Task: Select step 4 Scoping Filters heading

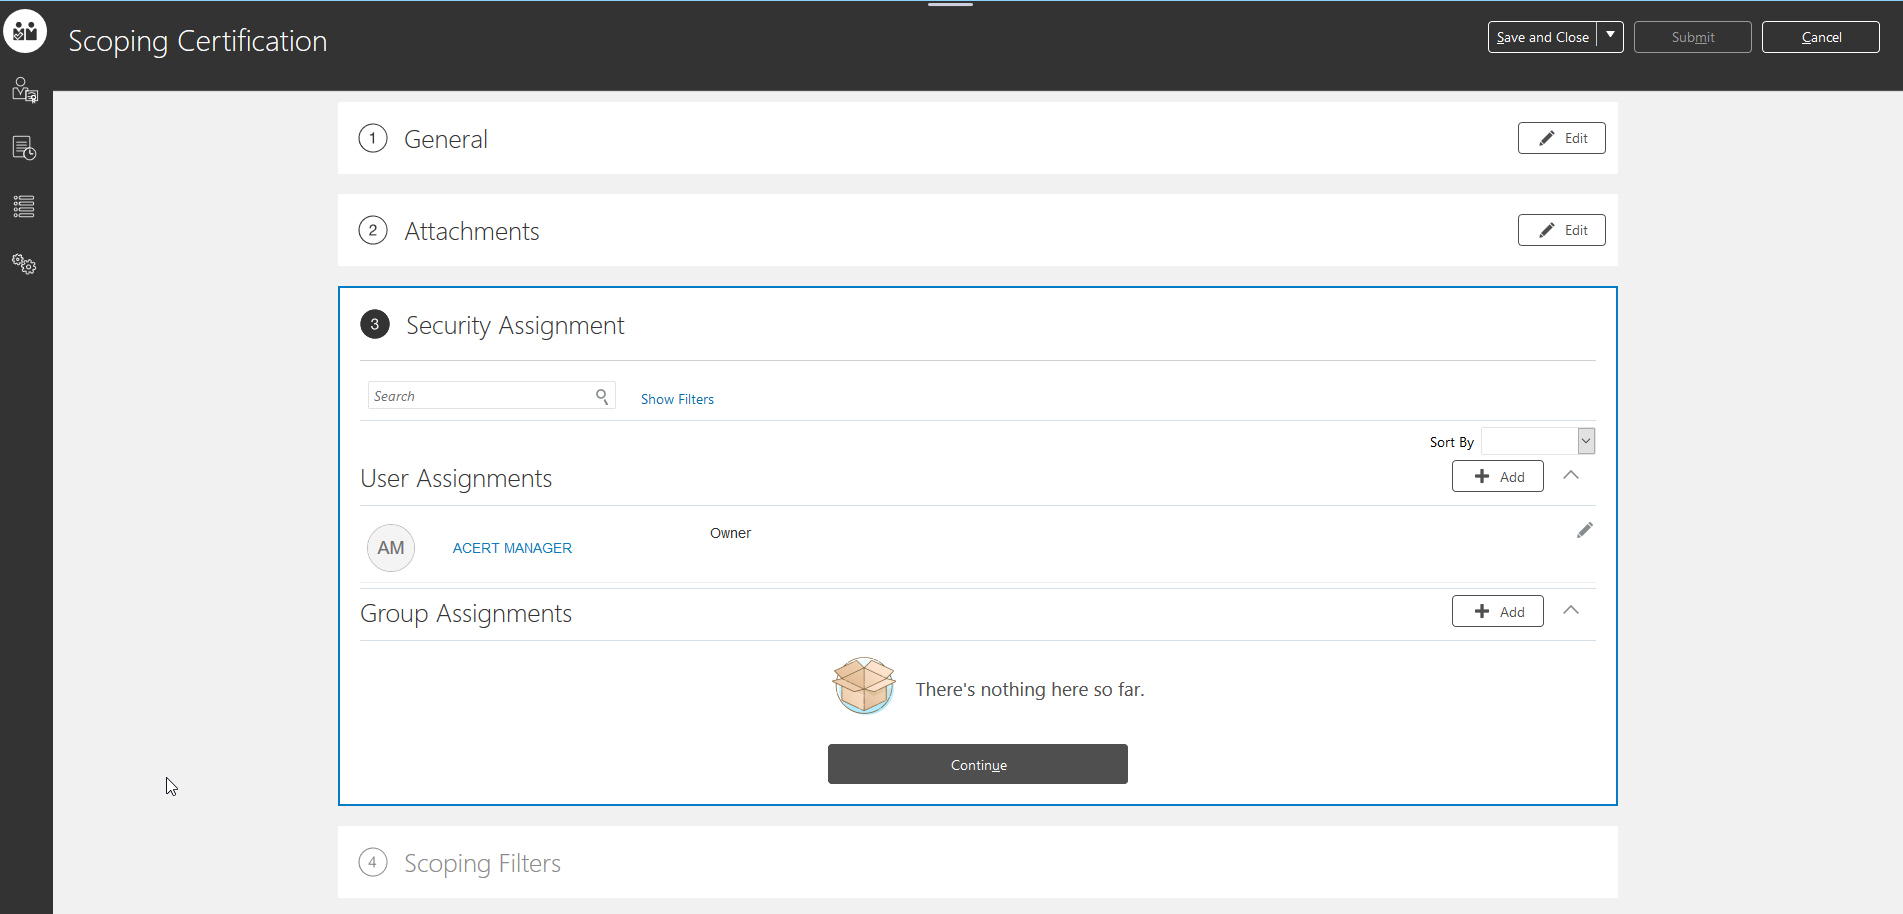Action: point(482,863)
